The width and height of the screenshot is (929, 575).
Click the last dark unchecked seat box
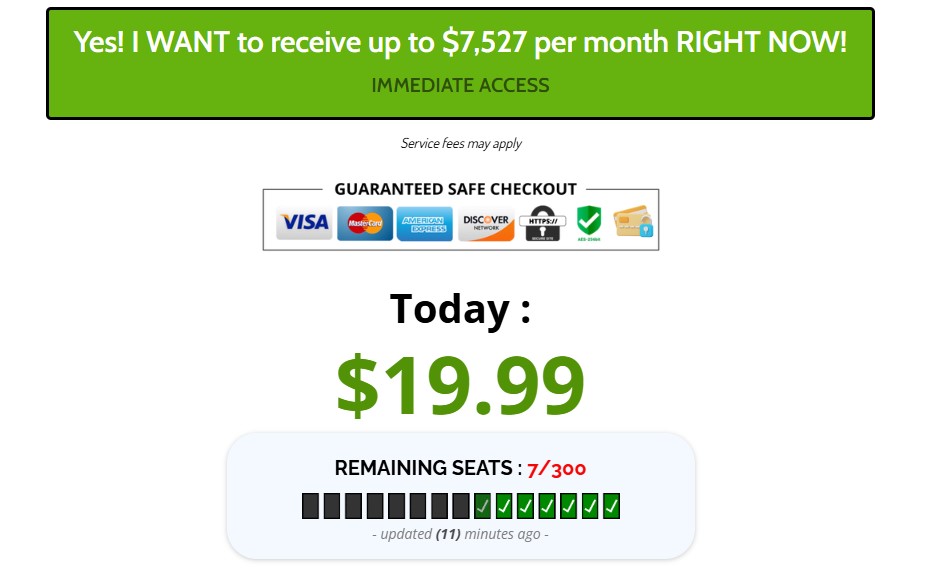coord(461,506)
